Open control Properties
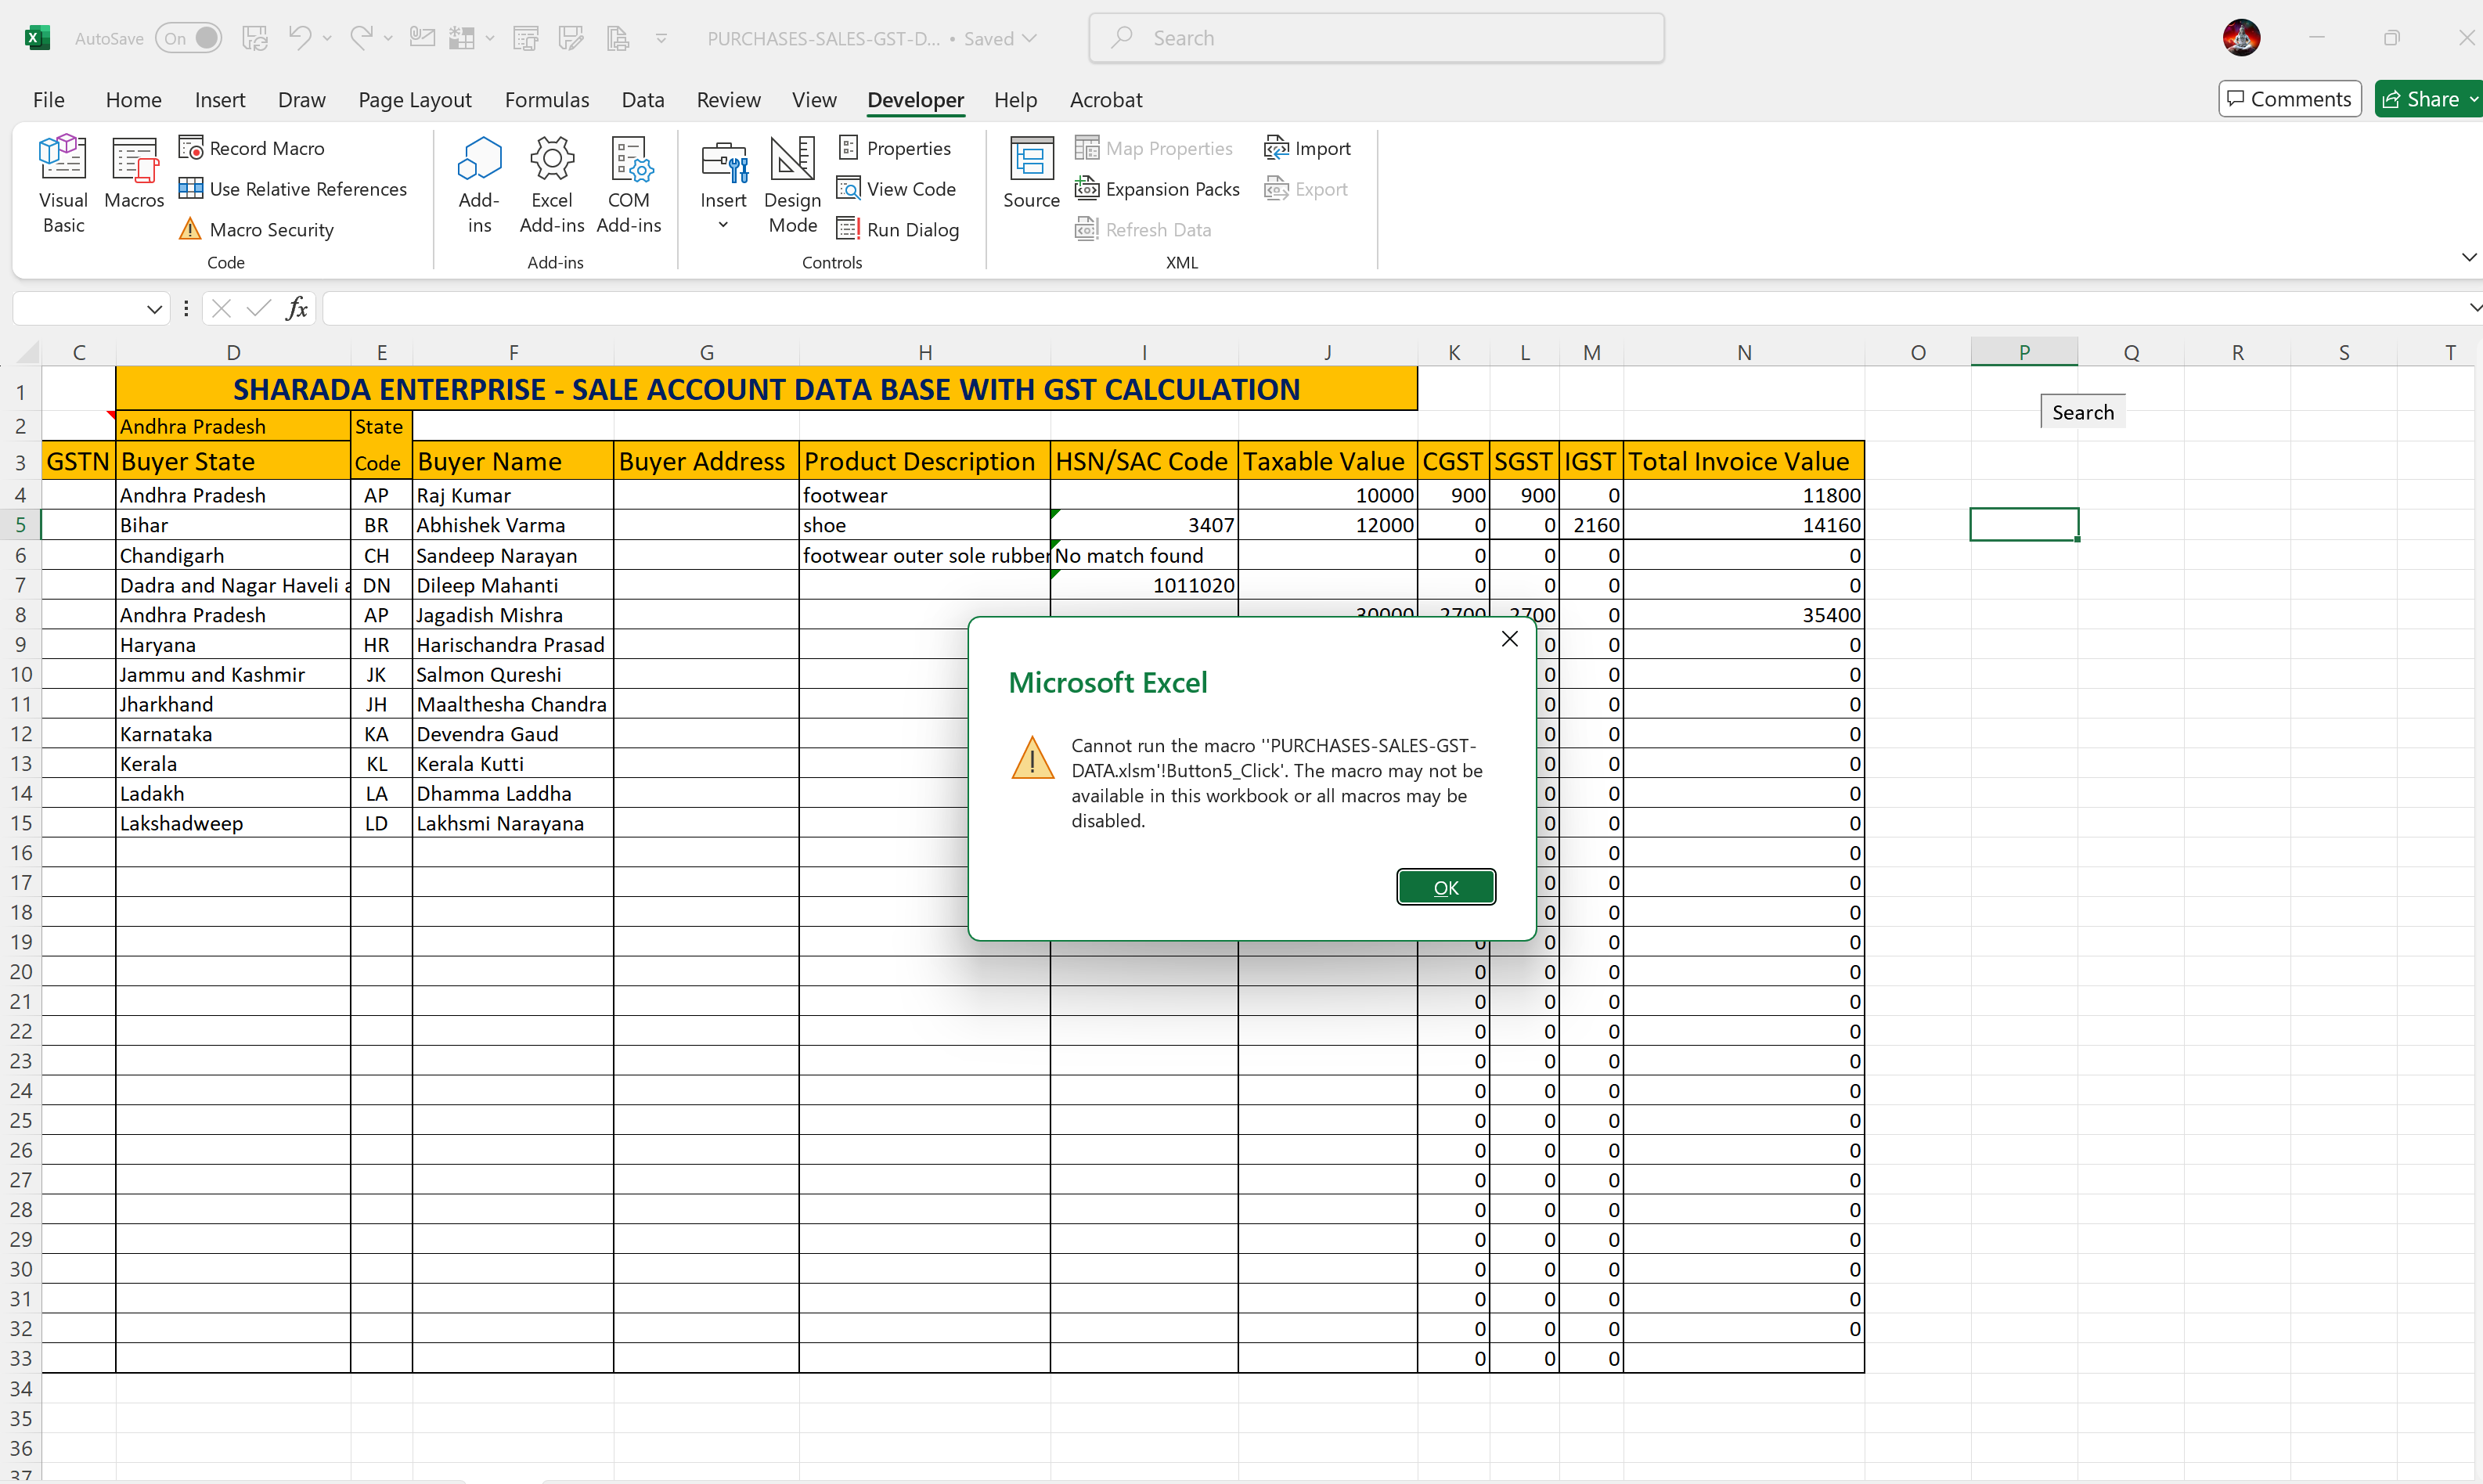 coord(894,148)
